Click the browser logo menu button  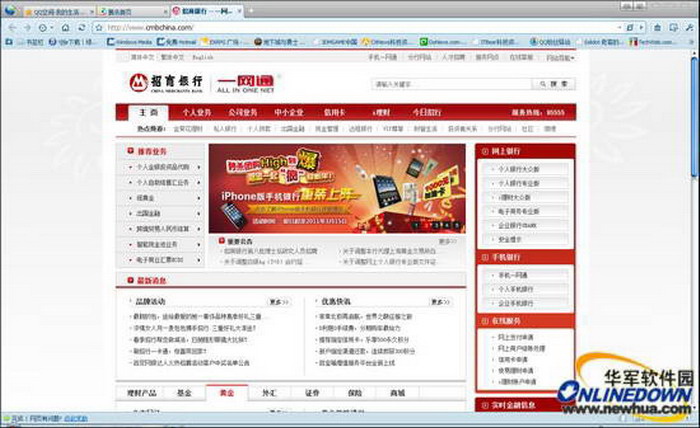[9, 10]
